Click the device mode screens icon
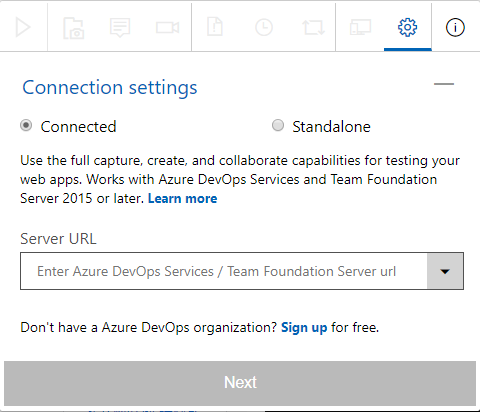480x412 pixels. click(x=360, y=27)
